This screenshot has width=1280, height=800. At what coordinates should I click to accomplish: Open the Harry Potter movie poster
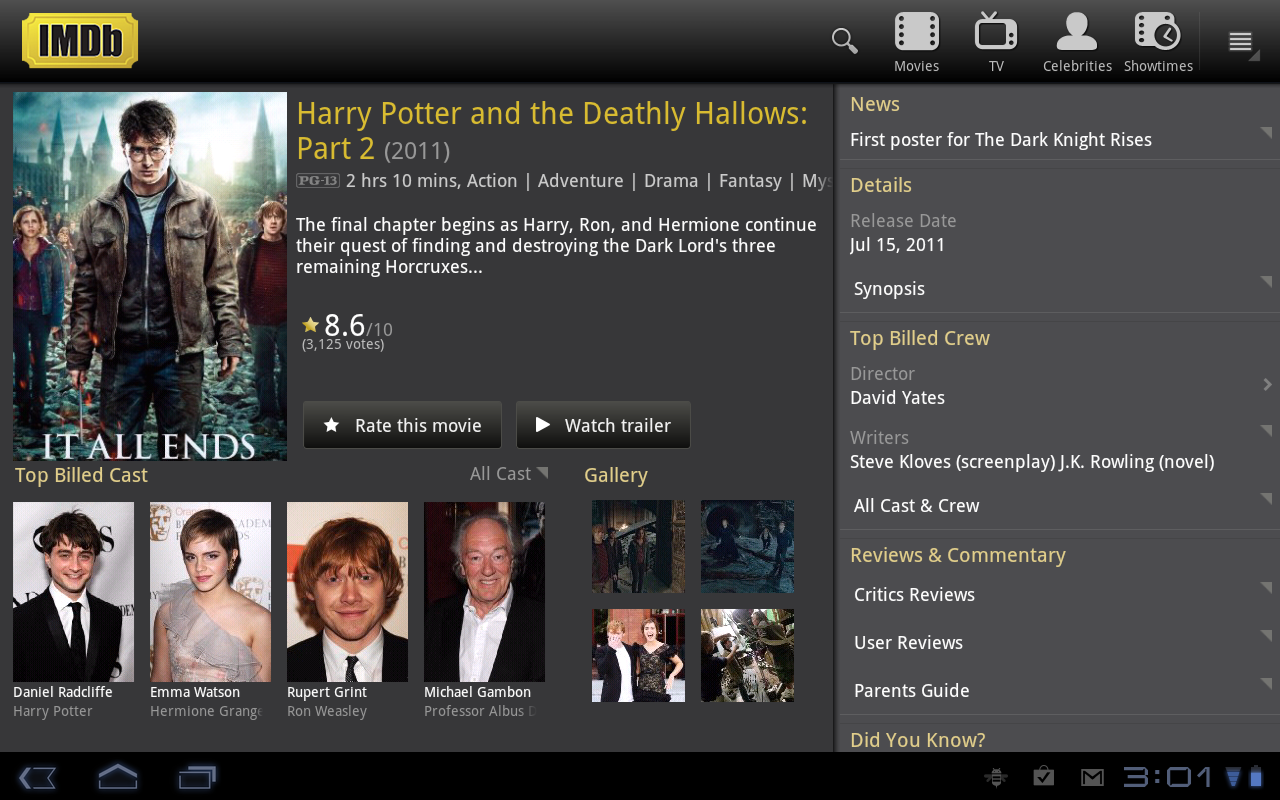(x=150, y=276)
